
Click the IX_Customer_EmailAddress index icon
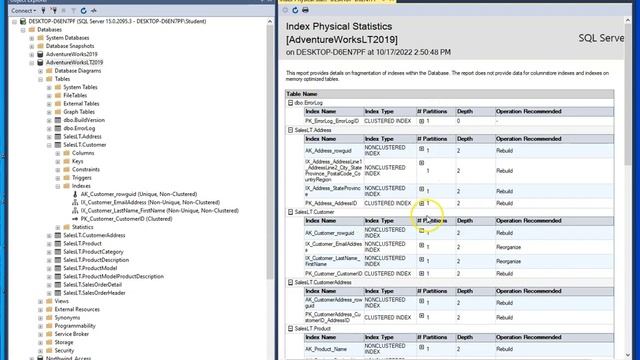75,202
